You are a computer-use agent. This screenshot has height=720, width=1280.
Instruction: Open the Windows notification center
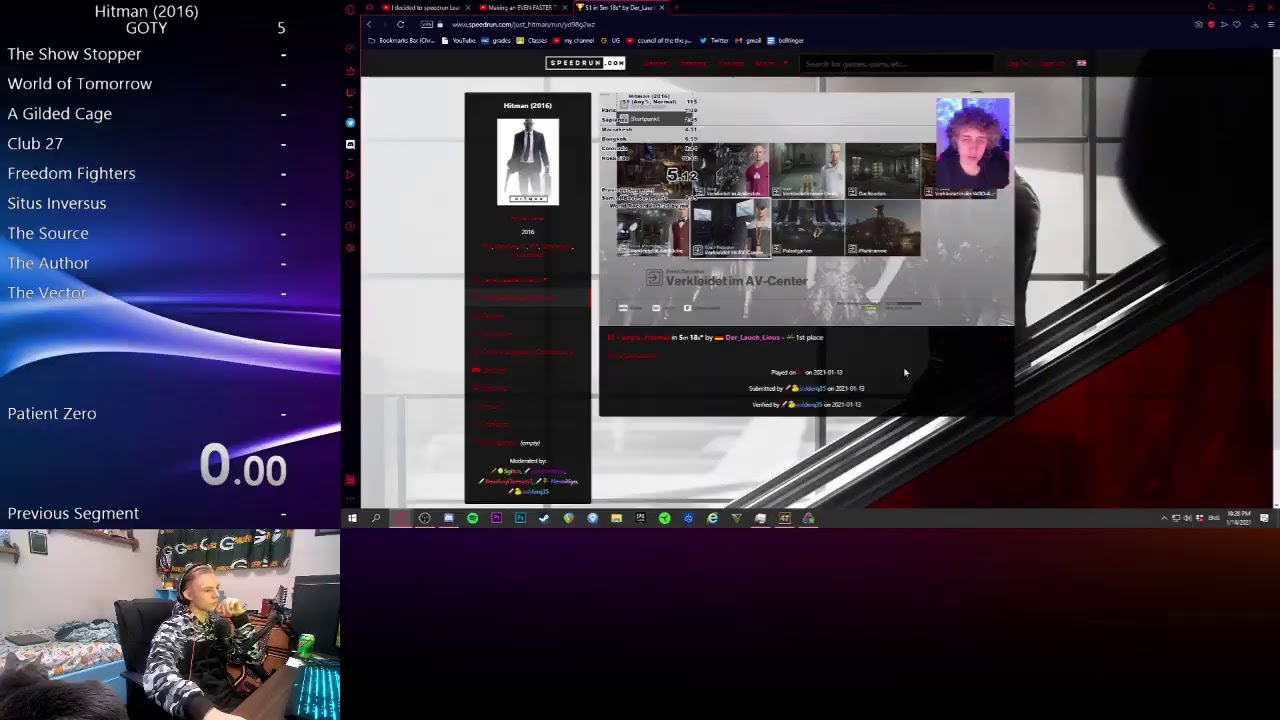tap(1264, 518)
